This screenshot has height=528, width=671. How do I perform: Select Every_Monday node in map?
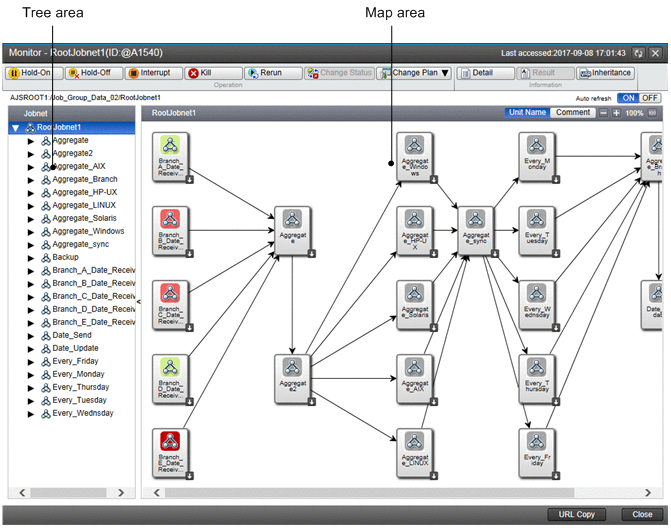click(x=537, y=157)
